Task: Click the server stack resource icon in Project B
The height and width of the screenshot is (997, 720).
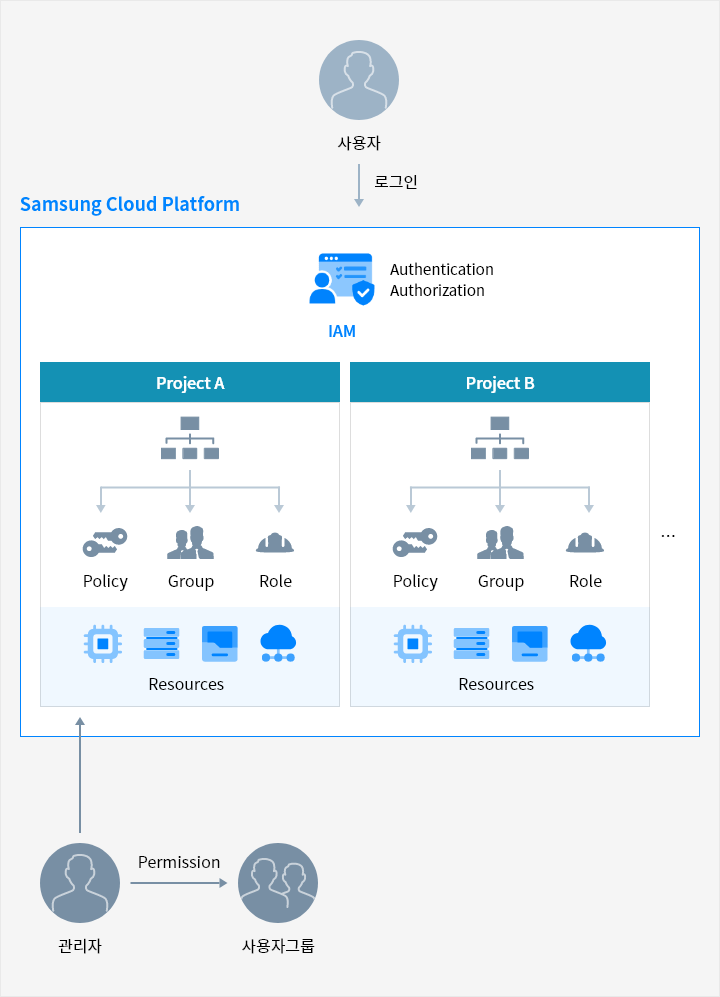Action: click(x=471, y=643)
